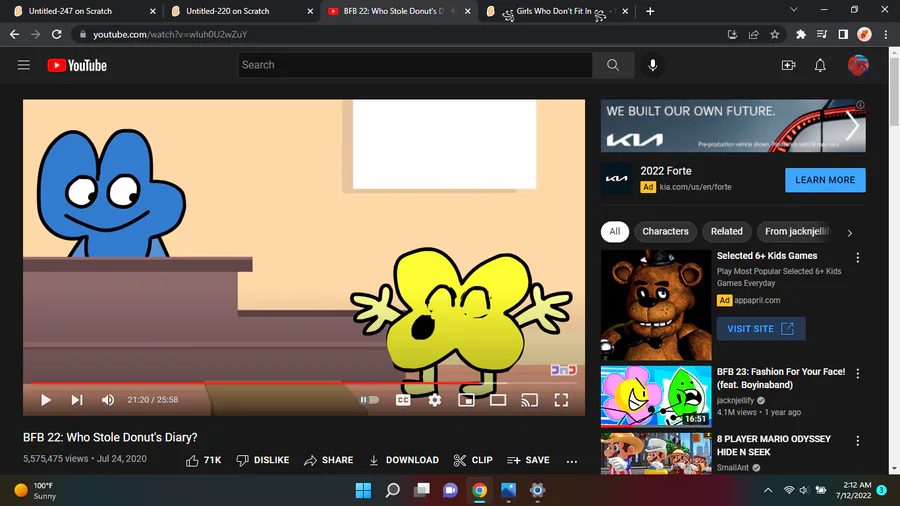900x506 pixels.
Task: Open the Photos app in taskbar
Action: click(509, 491)
